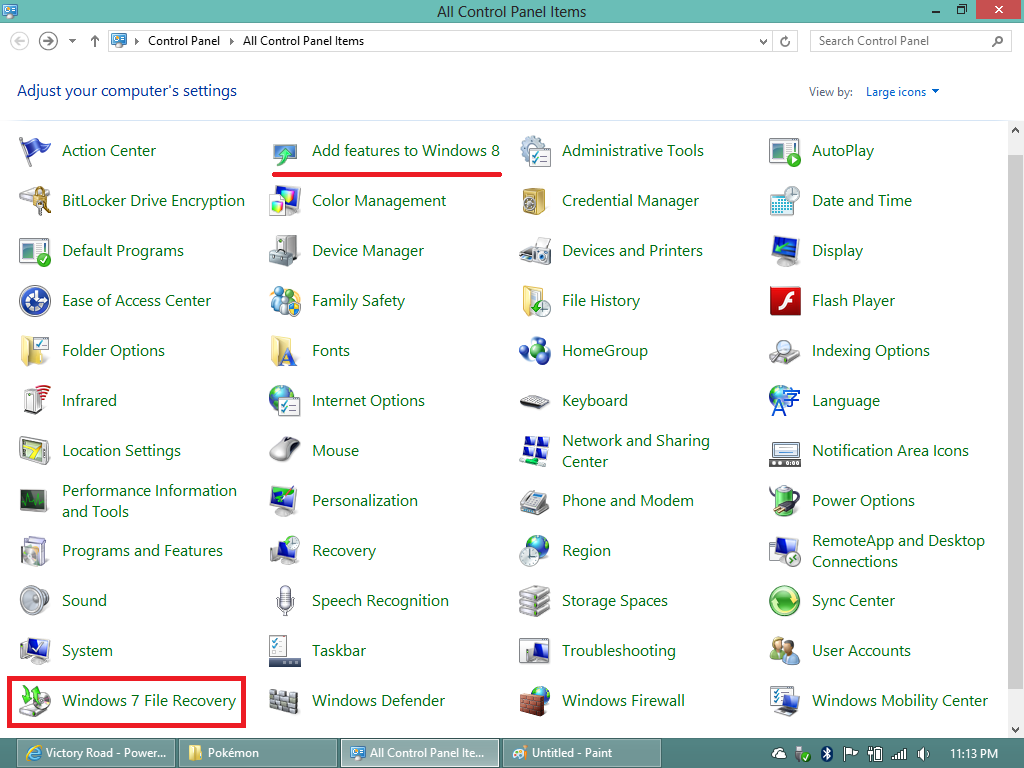The width and height of the screenshot is (1024, 768).
Task: Expand the View by Large icons dropdown
Action: 902,92
